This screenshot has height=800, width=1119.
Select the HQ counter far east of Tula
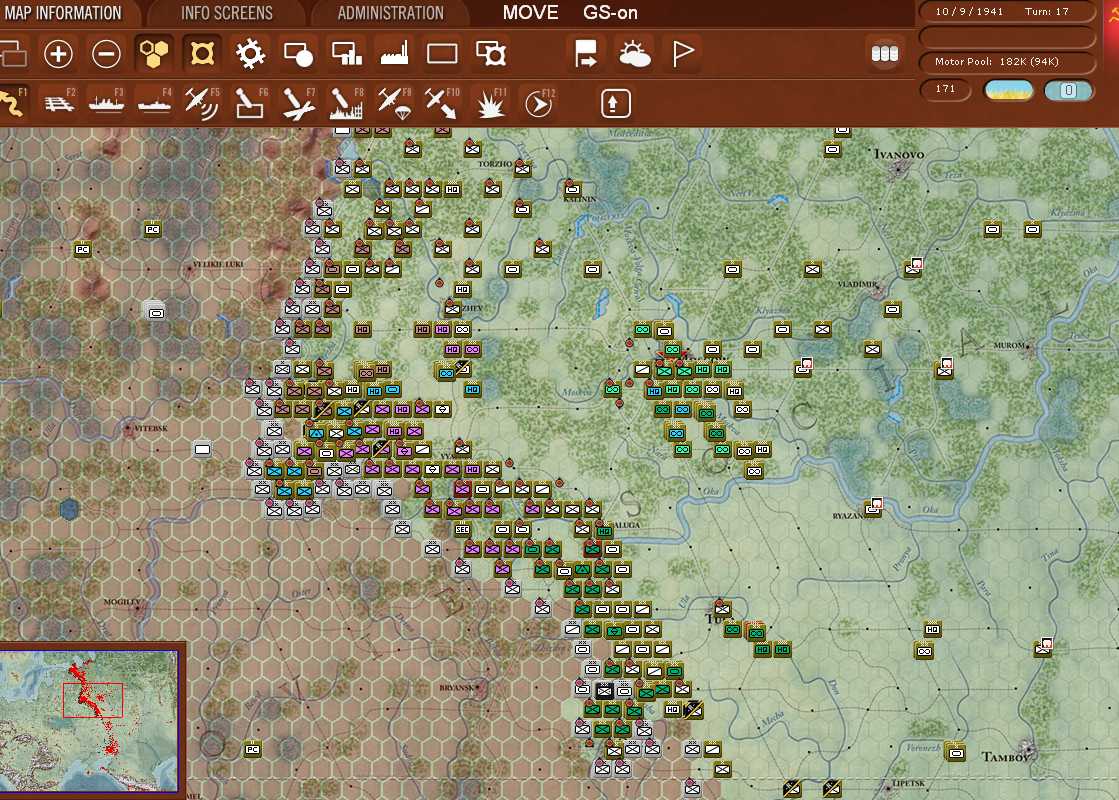coord(932,629)
